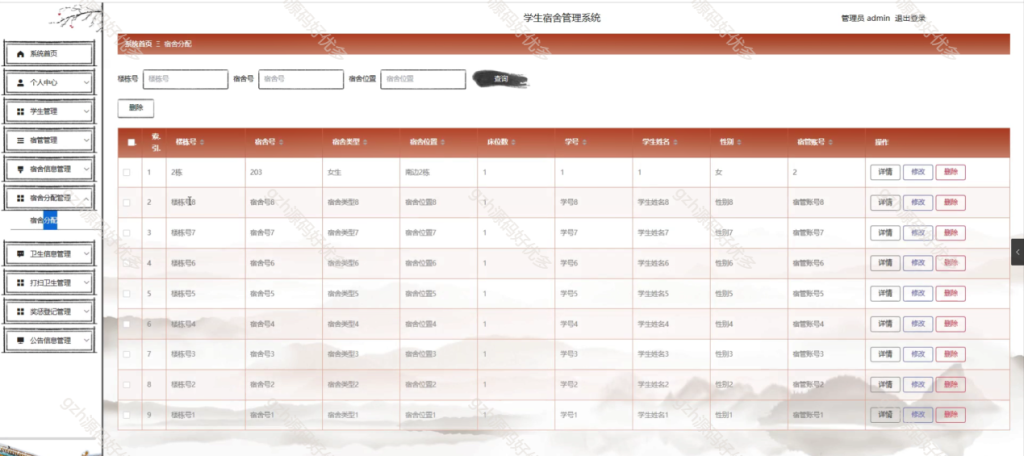Sort table by 床位数 sort arrows
This screenshot has height=456, width=1024.
[513, 142]
